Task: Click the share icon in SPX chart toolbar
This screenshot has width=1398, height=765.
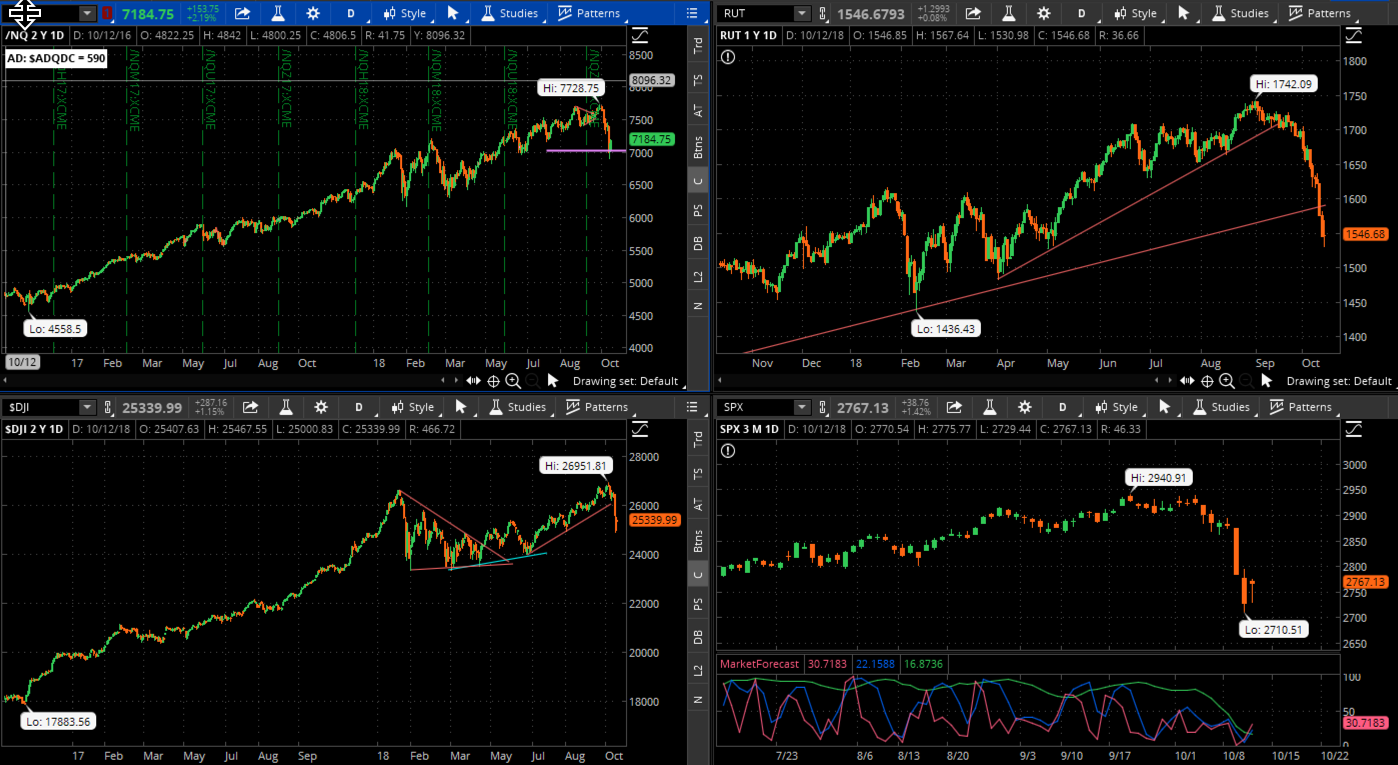Action: [x=953, y=407]
